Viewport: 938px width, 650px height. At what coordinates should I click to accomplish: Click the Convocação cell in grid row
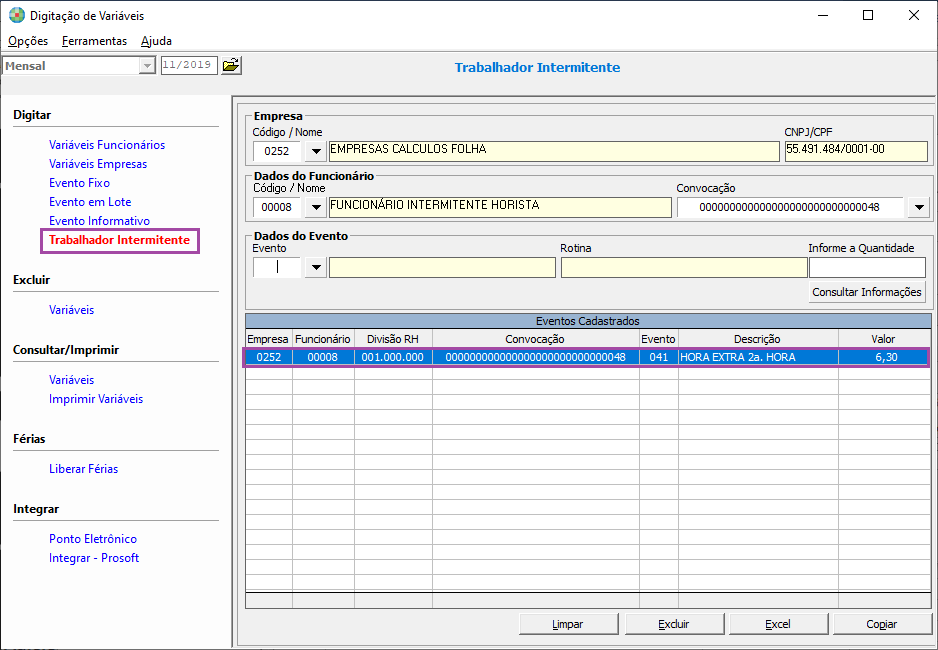(x=535, y=357)
